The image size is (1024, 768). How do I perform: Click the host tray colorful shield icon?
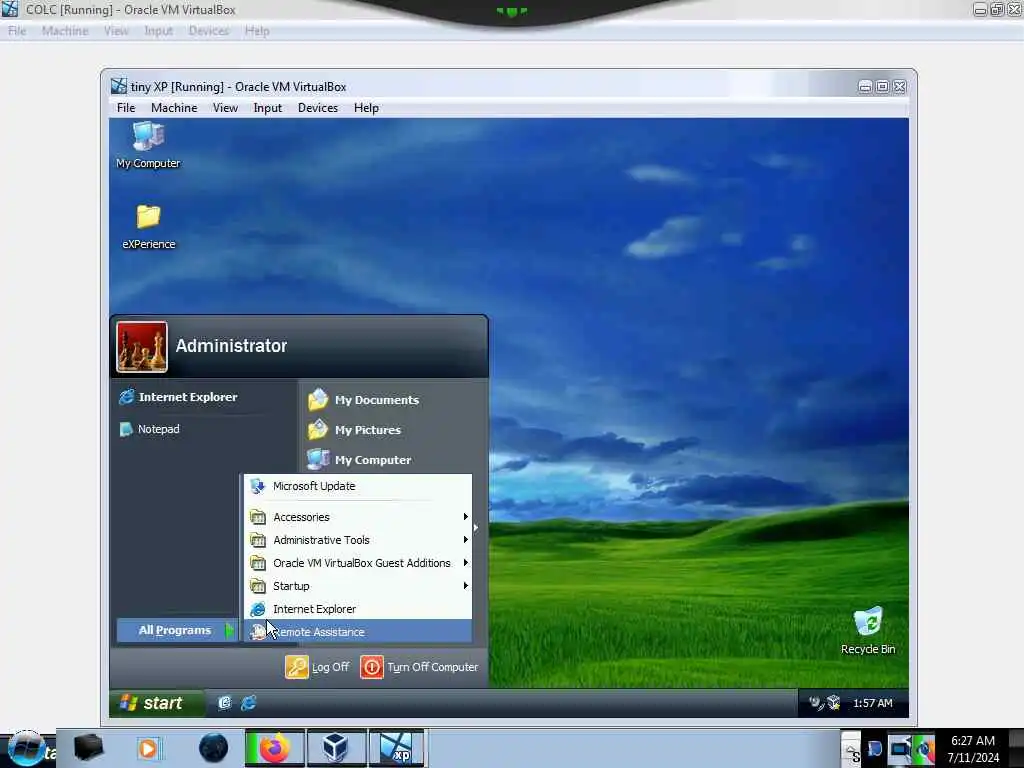[925, 749]
